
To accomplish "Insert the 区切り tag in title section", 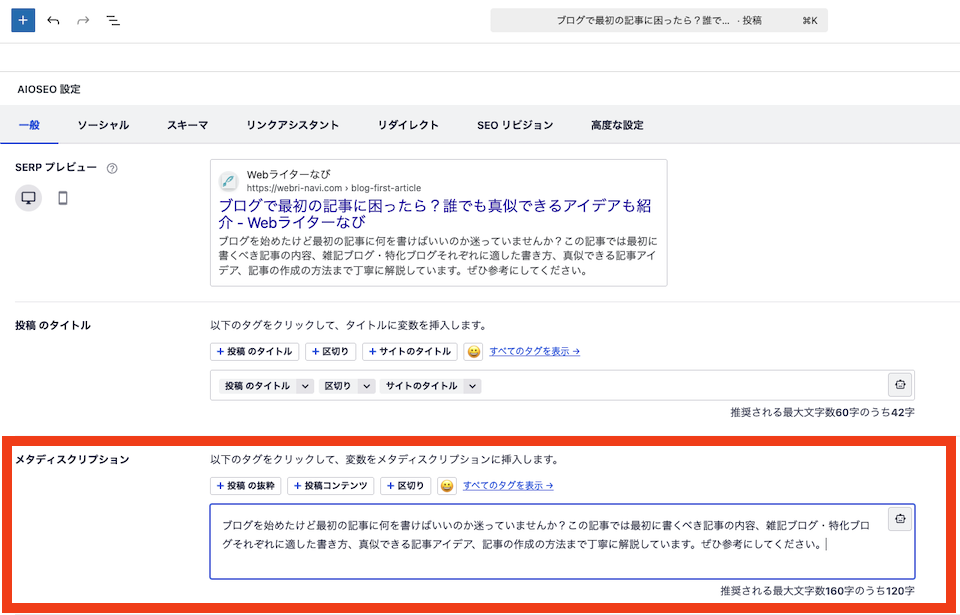I will click(x=331, y=352).
